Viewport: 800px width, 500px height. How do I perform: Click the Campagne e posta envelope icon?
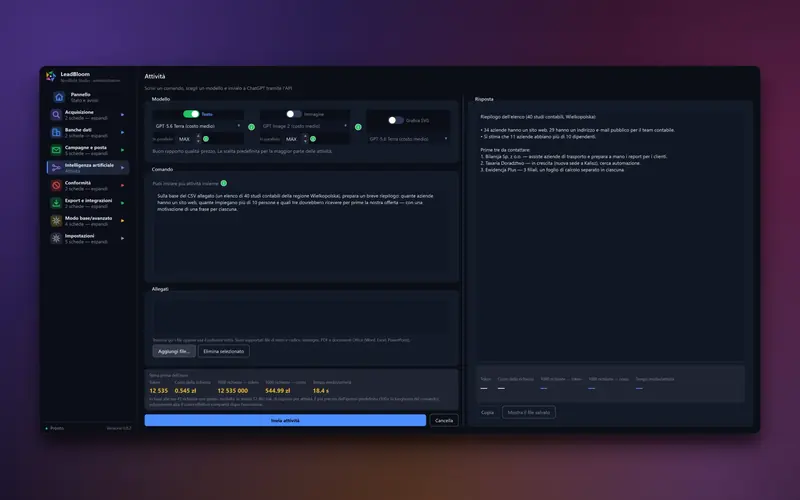tap(56, 150)
